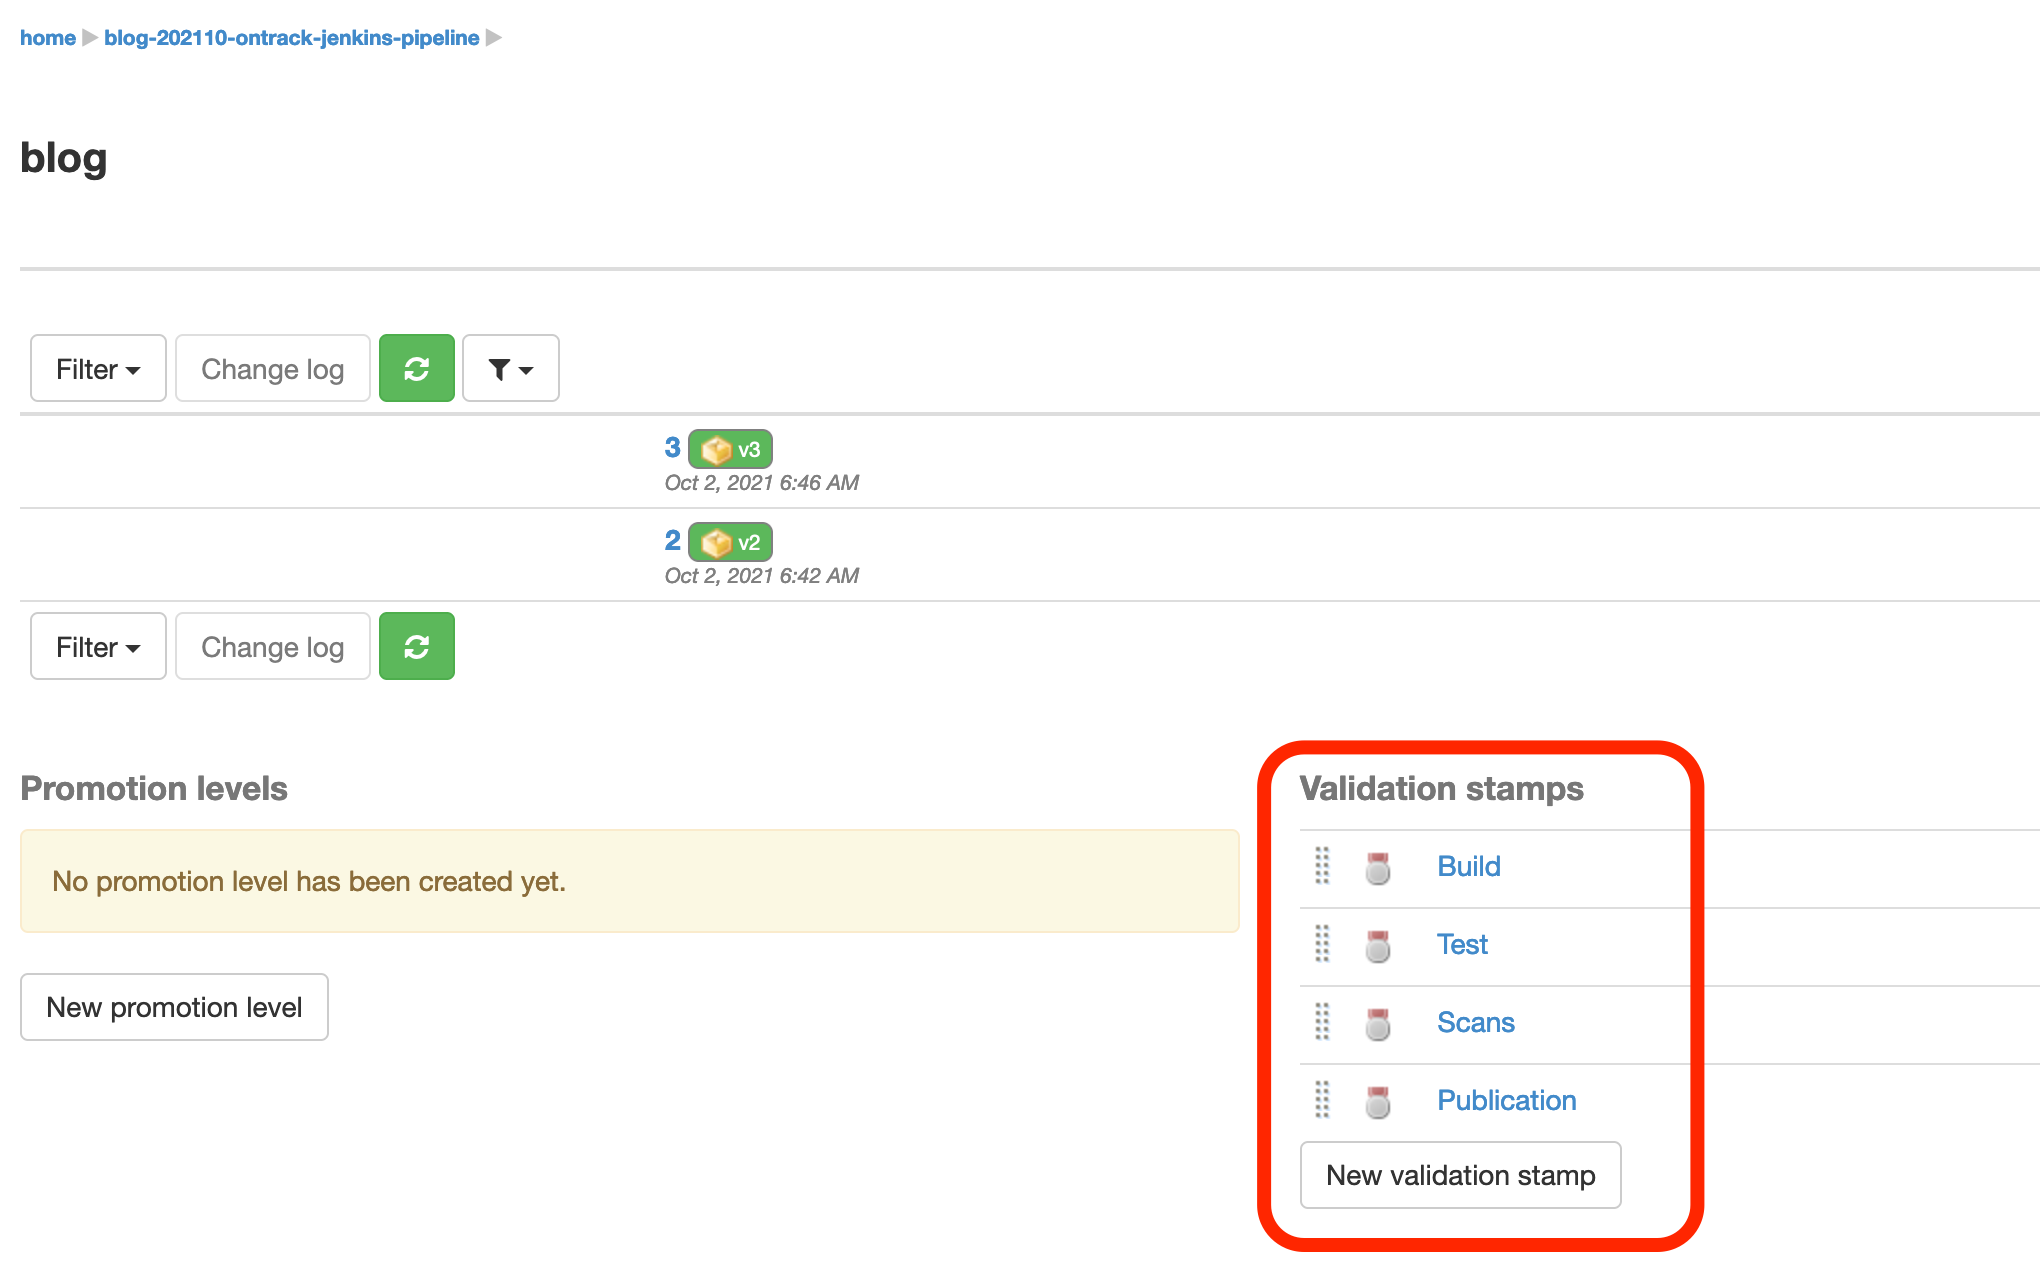Screen dimensions: 2040x1266
Task: Go to the home breadcrumb
Action: coord(47,38)
